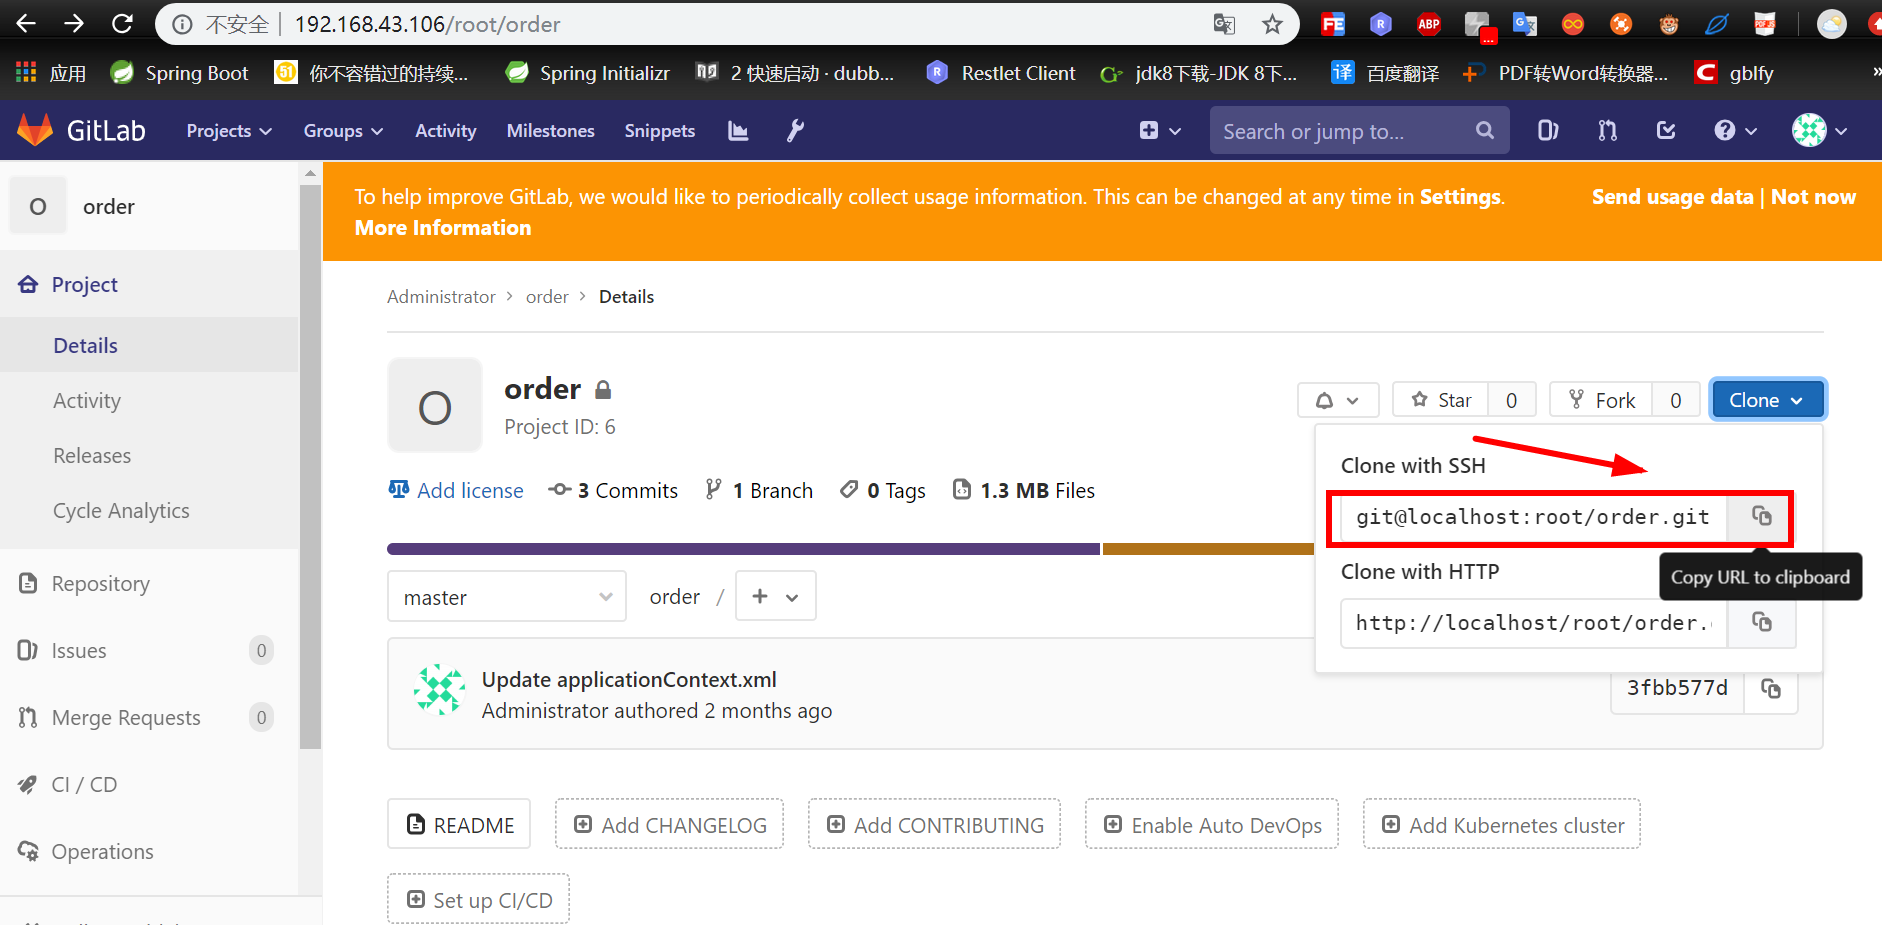Open the instance statistics chart icon
Screen dimensions: 1882x925
coord(738,131)
